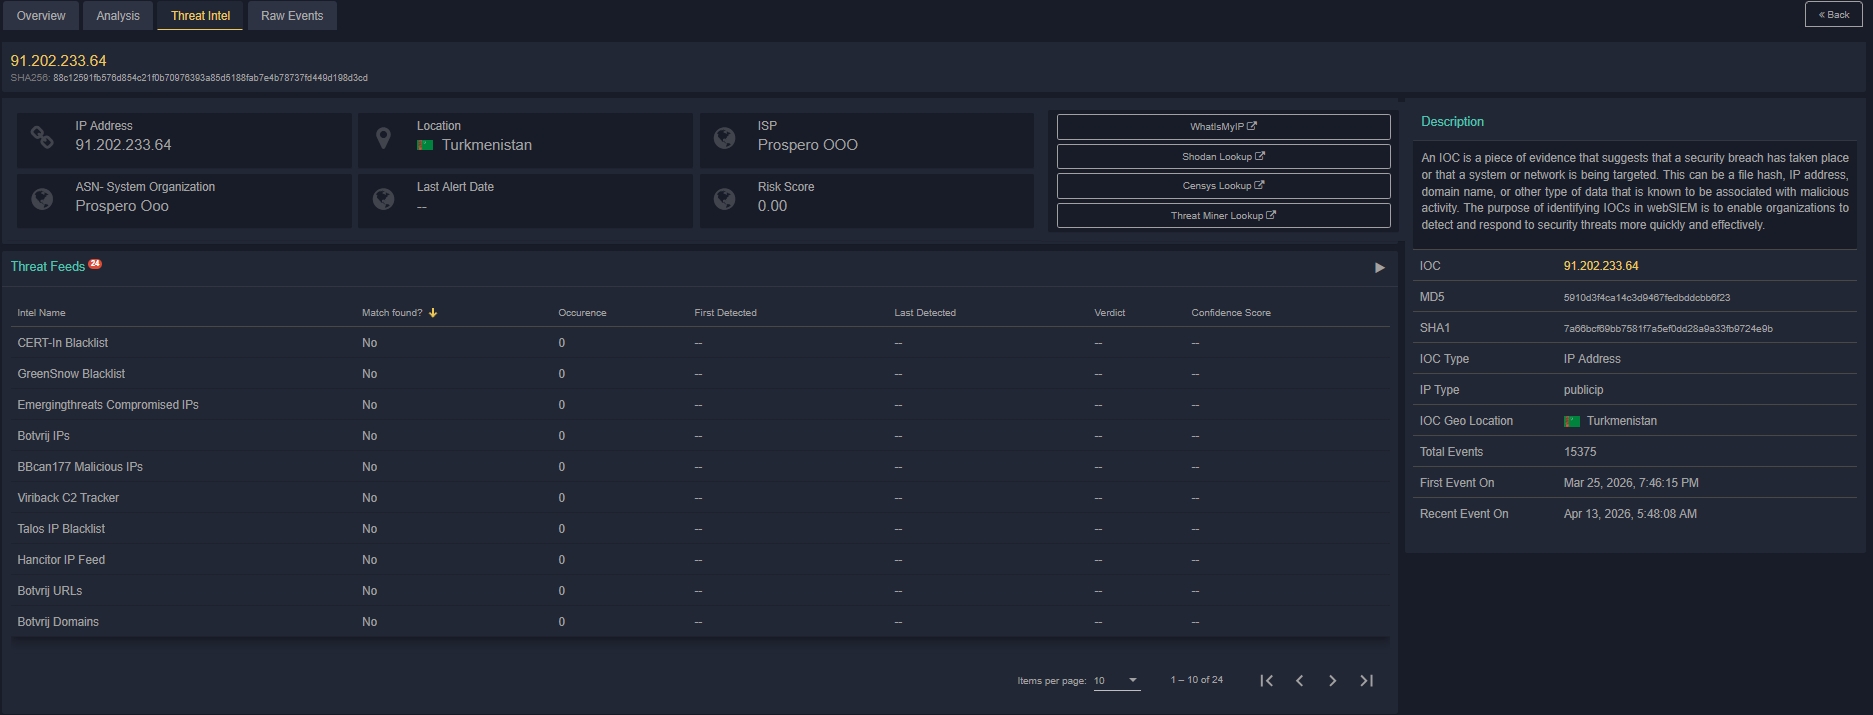Image resolution: width=1873 pixels, height=715 pixels.
Task: Click the yellow IOC value 91.202.233.64 in Description panel
Action: click(1601, 266)
